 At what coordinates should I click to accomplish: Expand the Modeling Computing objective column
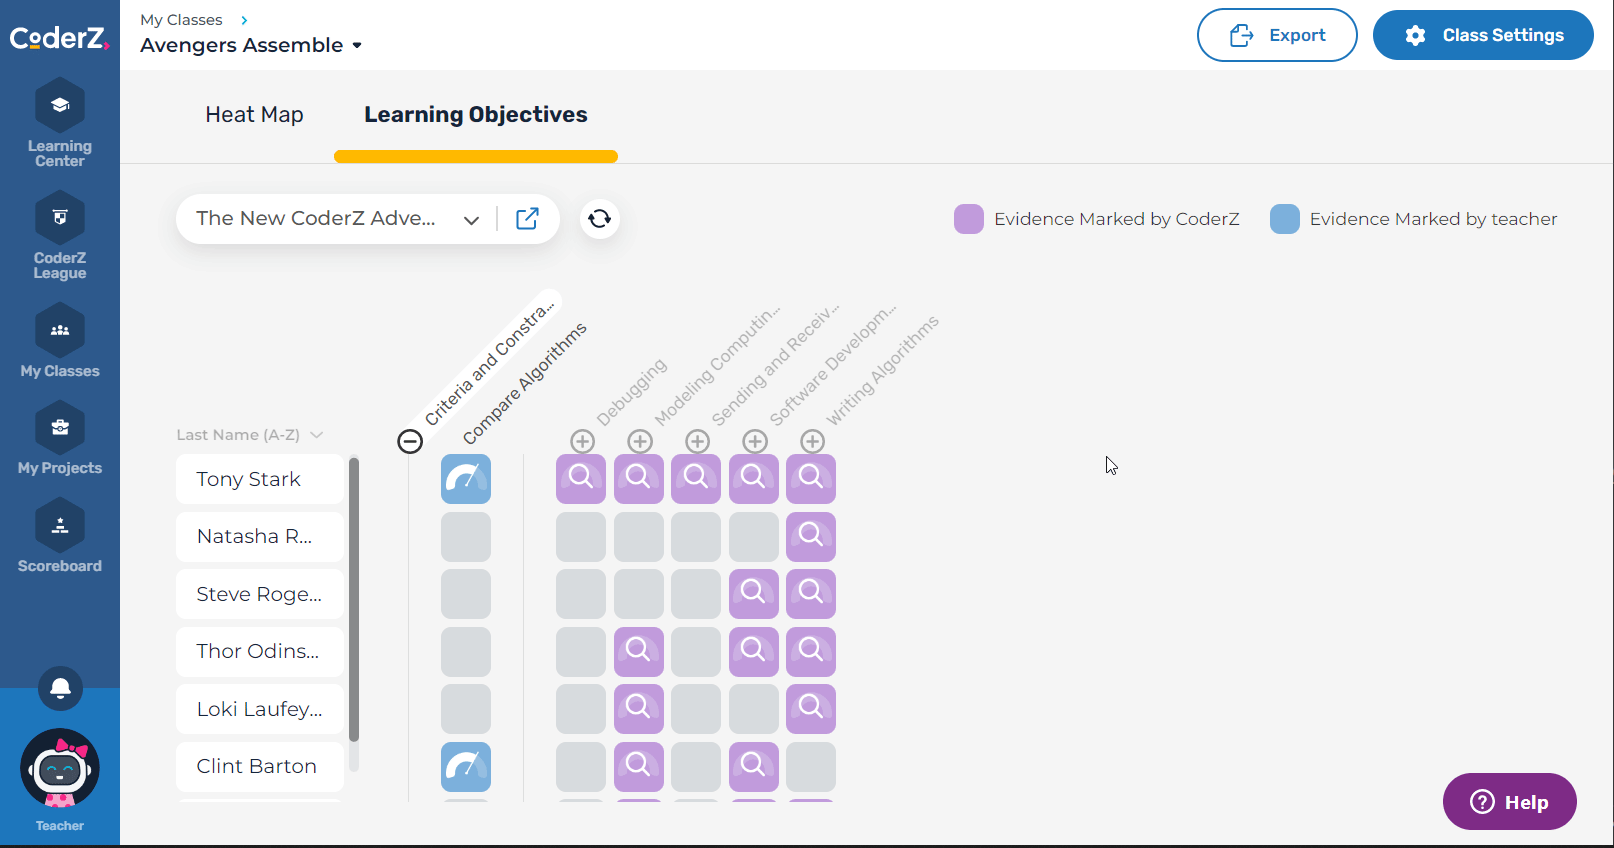click(x=640, y=441)
